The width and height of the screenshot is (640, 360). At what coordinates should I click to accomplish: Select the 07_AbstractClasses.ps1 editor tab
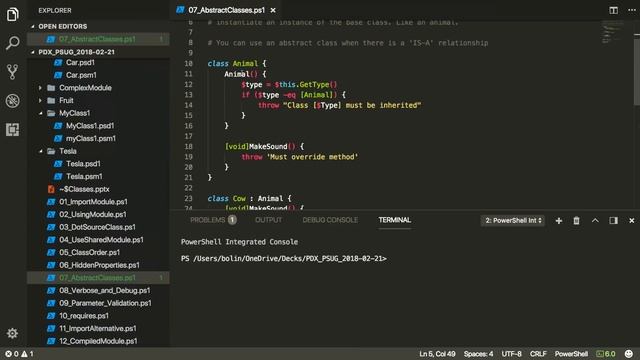tap(226, 10)
